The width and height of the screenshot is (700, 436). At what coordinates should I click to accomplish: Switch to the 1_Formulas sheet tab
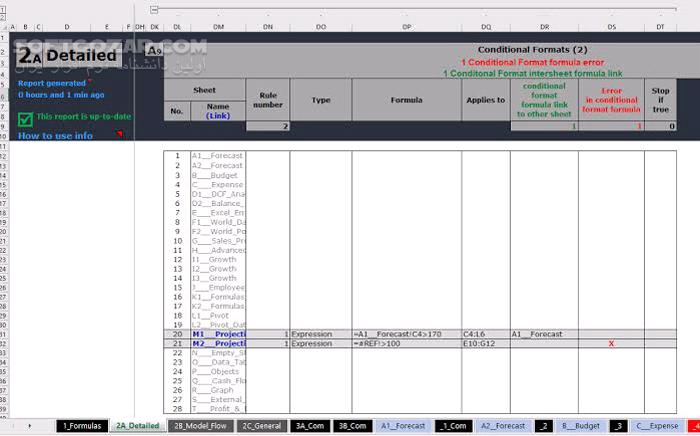tap(82, 426)
